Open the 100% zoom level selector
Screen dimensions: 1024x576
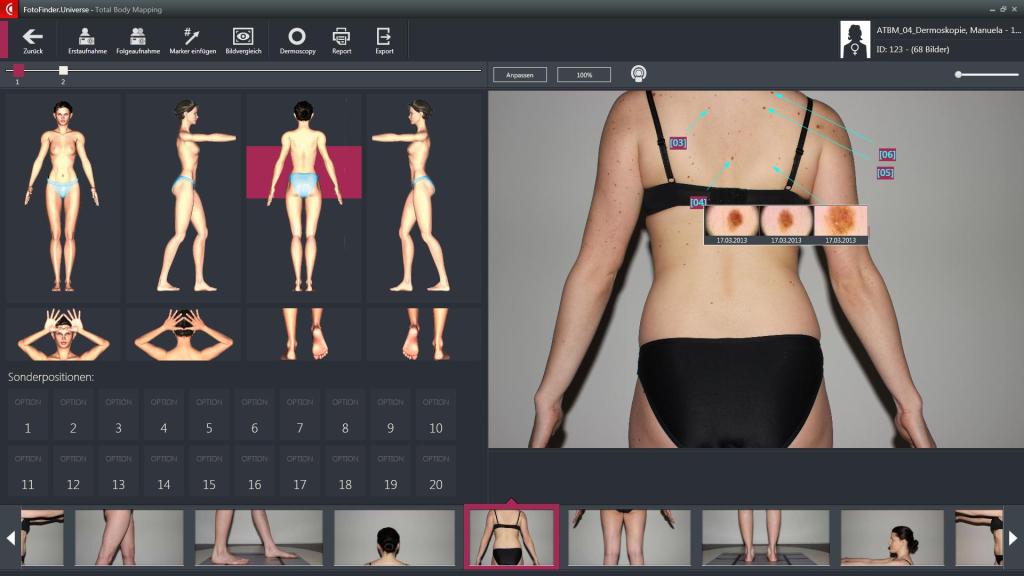click(x=585, y=73)
